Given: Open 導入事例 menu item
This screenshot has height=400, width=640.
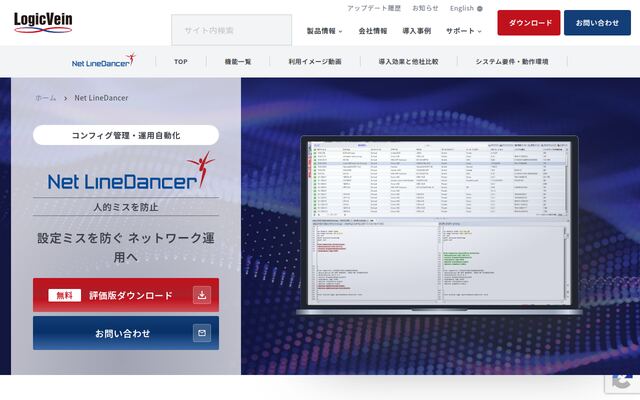Looking at the screenshot, I should click(416, 31).
